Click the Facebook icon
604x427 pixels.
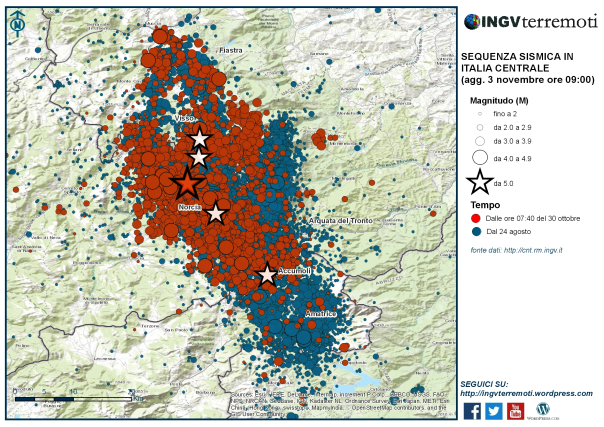(x=472, y=410)
